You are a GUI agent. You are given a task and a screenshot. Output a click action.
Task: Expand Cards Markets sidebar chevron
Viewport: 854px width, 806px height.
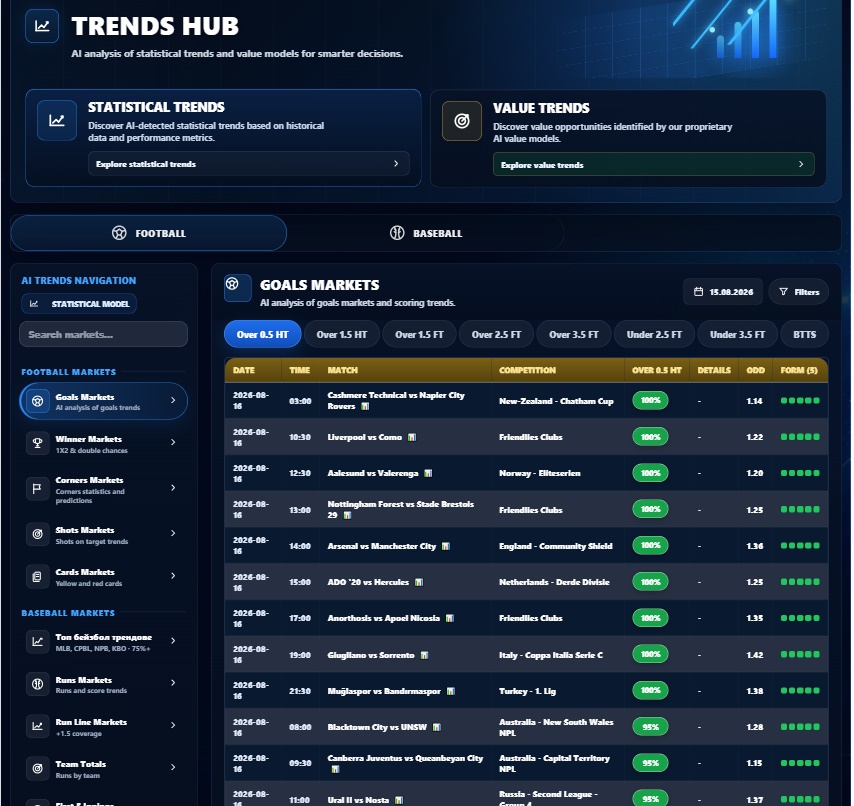(x=173, y=576)
